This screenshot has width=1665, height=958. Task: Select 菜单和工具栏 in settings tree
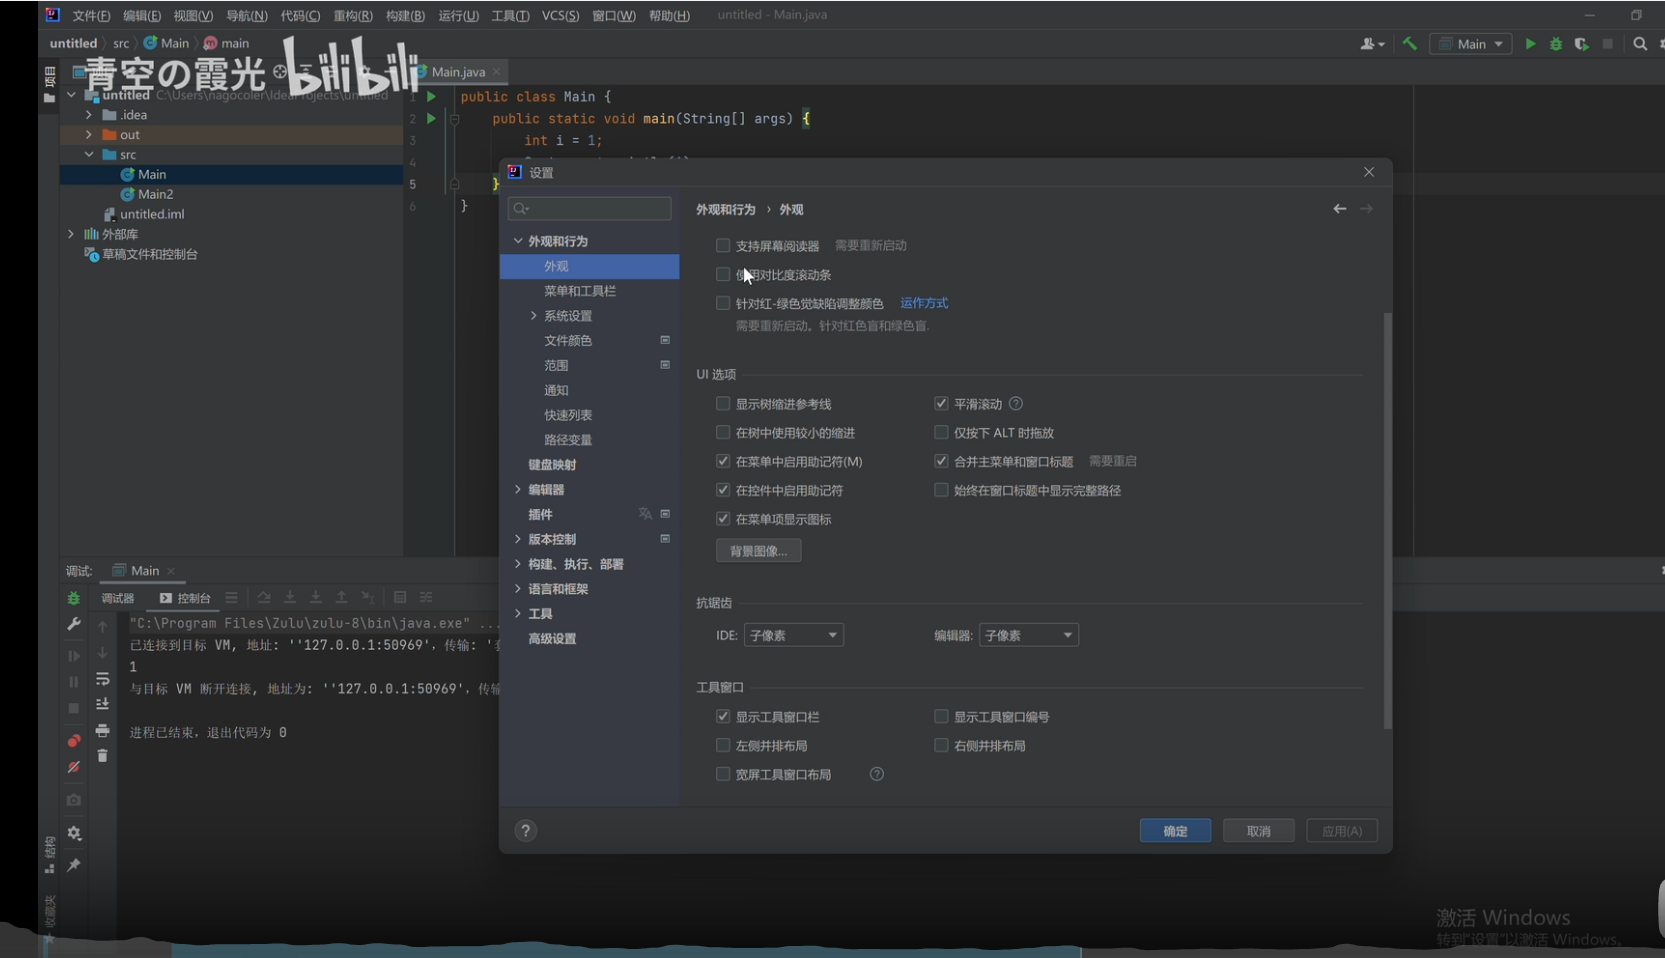[580, 291]
